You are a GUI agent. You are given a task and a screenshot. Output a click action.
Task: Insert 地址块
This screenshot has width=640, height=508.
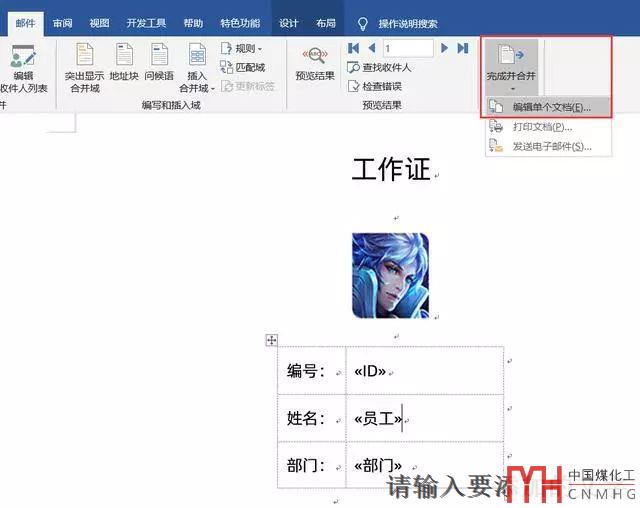pos(124,62)
